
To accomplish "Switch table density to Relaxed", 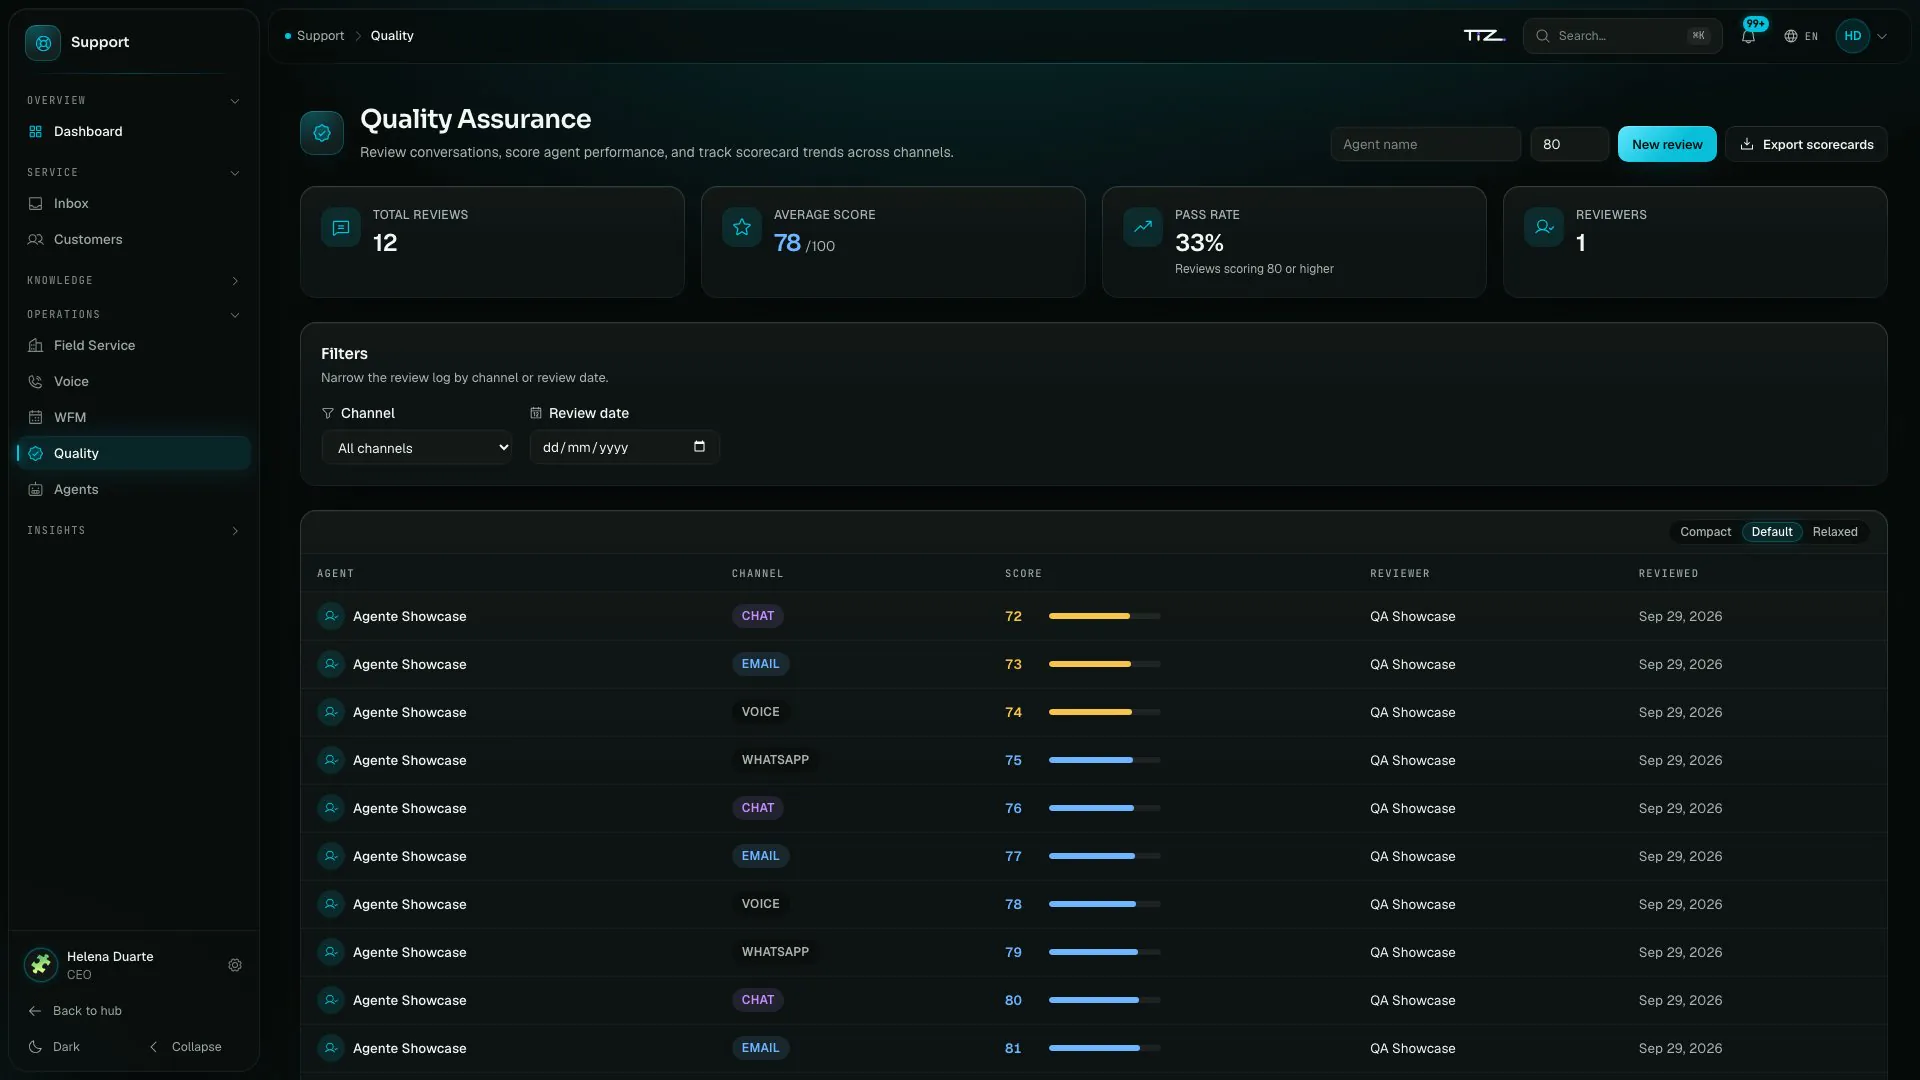I will [1834, 532].
